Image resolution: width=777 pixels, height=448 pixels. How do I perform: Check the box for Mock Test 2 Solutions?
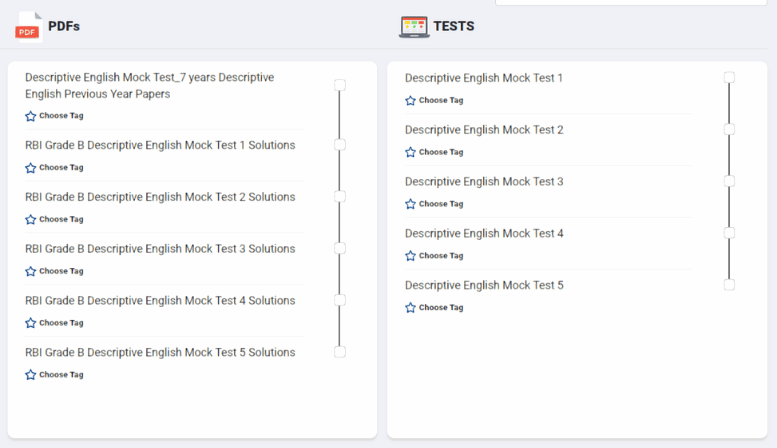pos(340,197)
